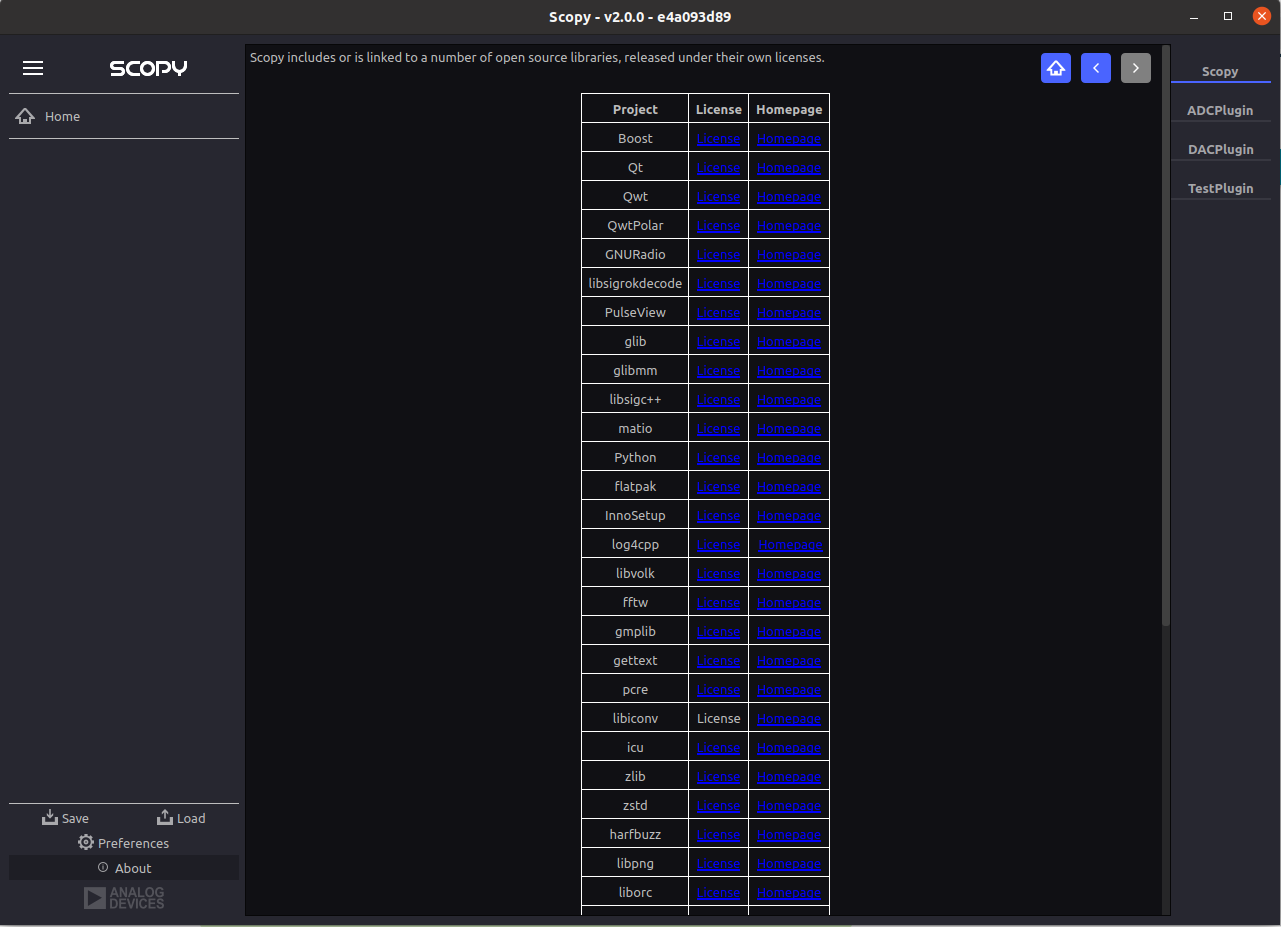Open the GNURadio Homepage link
1281x927 pixels.
coord(789,255)
